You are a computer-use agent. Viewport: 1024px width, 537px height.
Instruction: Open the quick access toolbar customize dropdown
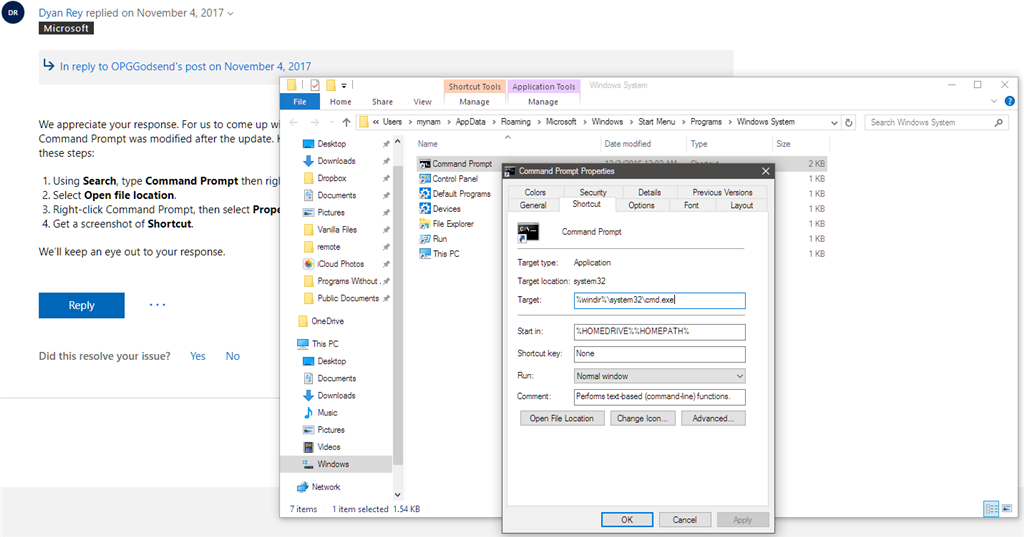(344, 85)
